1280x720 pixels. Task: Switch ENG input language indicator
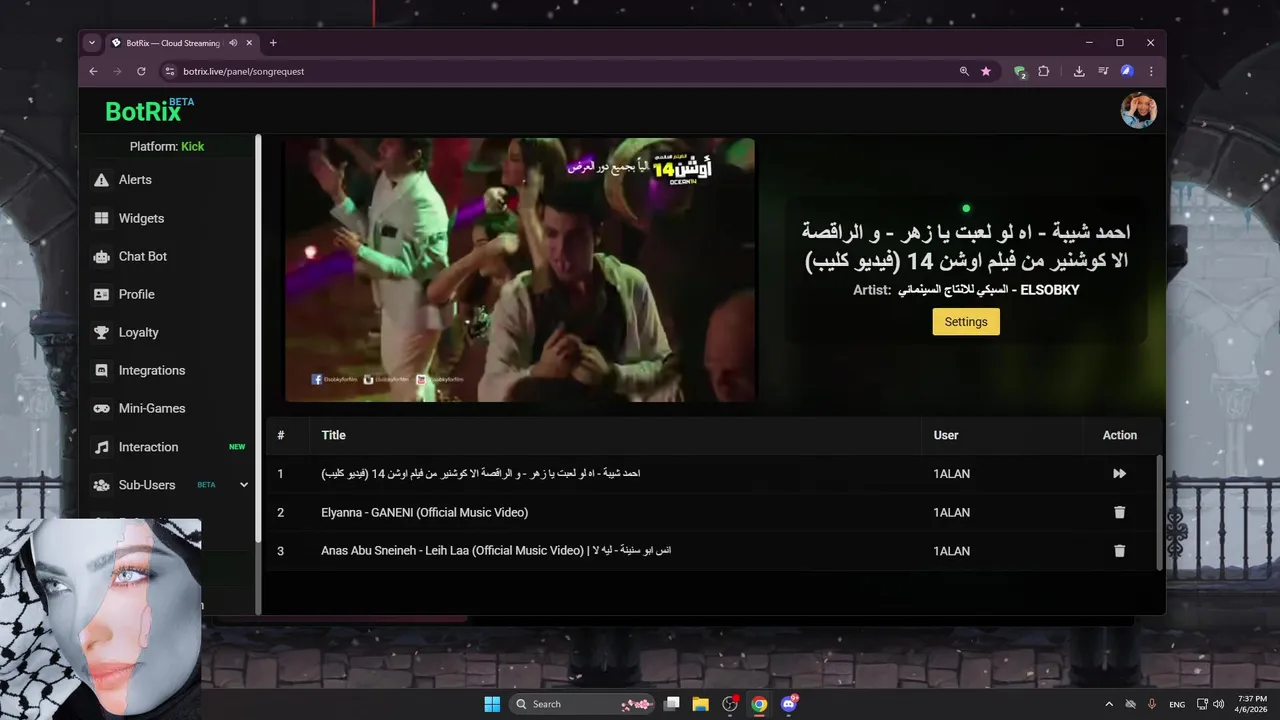coord(1177,704)
